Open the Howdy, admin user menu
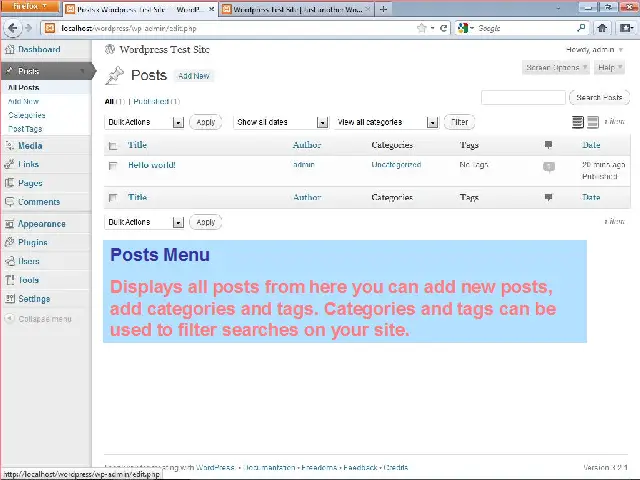 coord(594,49)
